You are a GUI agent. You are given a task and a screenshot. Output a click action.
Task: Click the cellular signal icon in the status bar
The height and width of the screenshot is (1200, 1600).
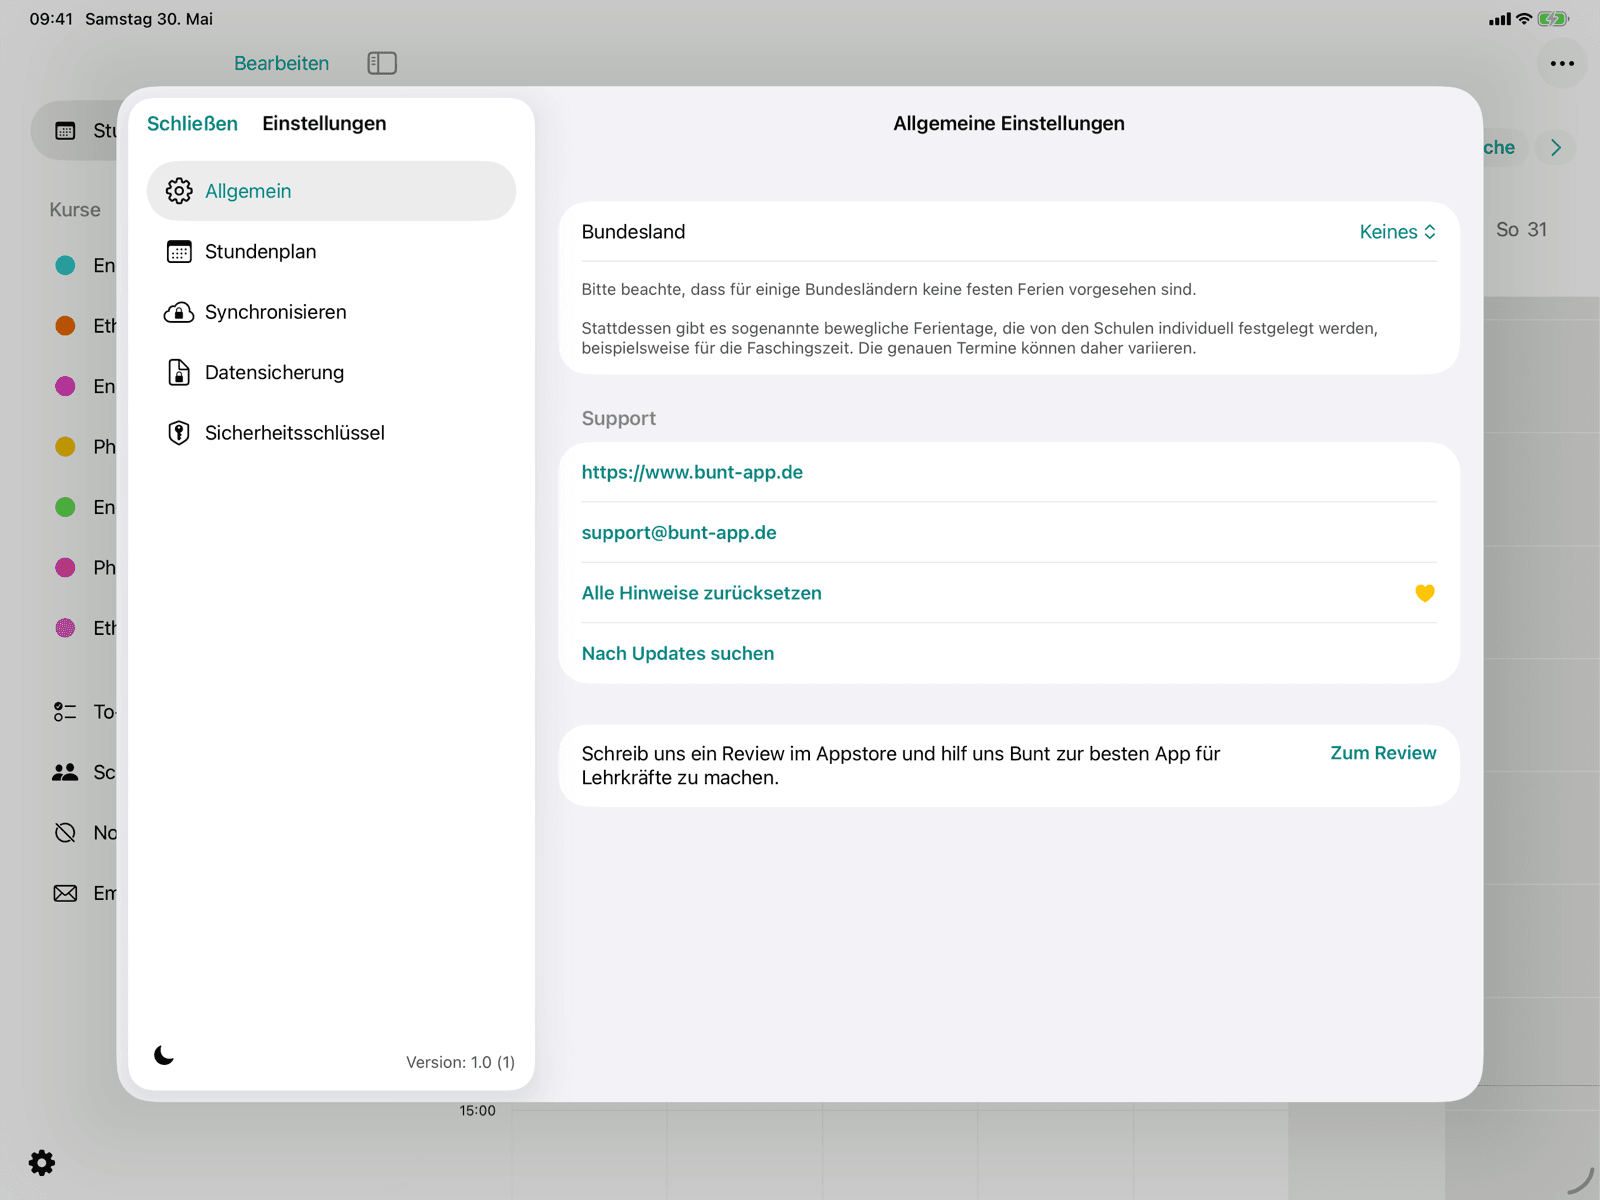click(1499, 19)
